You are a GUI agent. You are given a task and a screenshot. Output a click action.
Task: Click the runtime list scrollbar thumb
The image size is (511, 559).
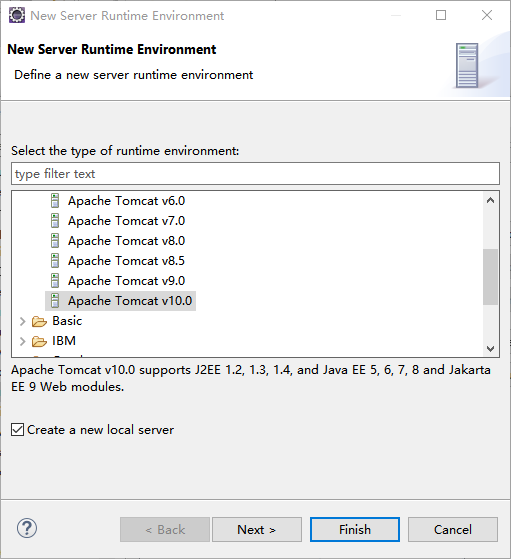click(x=490, y=277)
